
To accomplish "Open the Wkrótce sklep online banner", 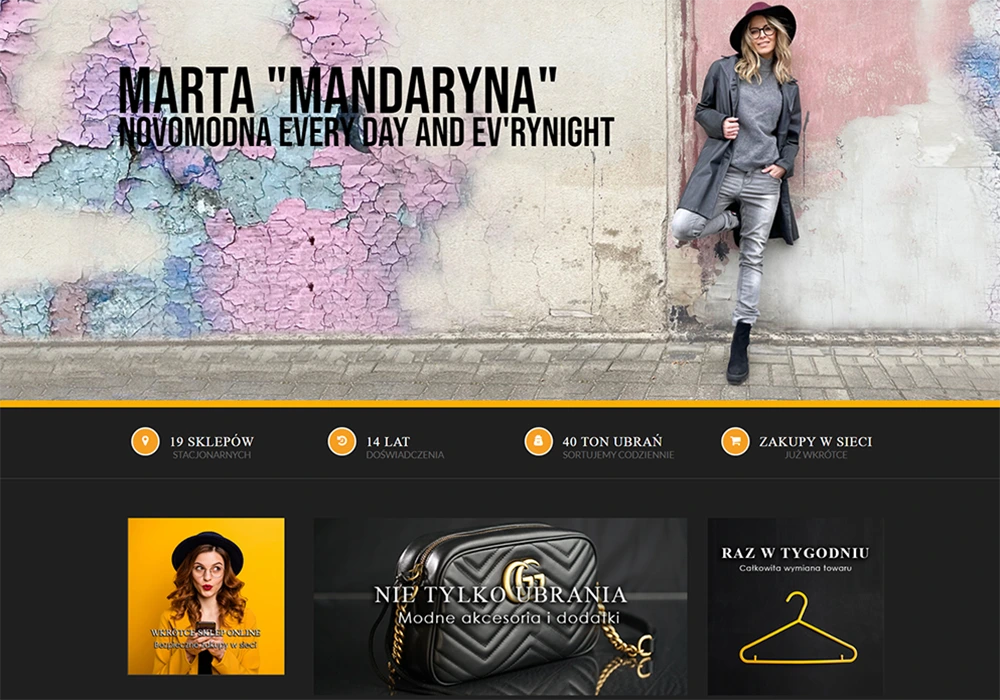I will pos(206,596).
